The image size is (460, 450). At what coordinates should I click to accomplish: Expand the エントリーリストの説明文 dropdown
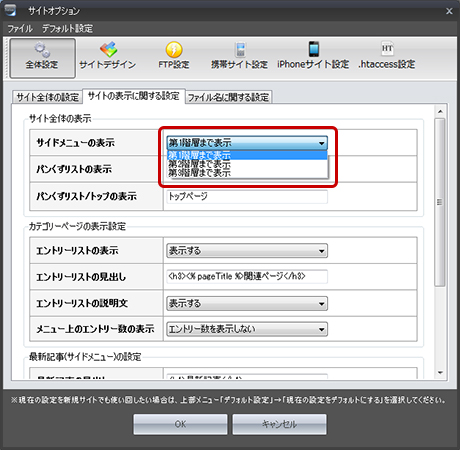pos(247,303)
